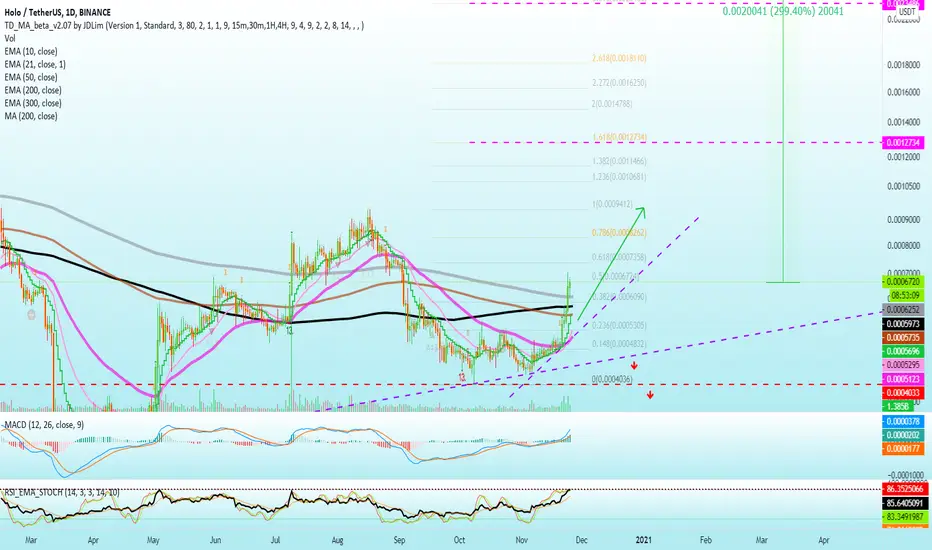Image resolution: width=932 pixels, height=550 pixels.
Task: Click the Feb label on the time axis
Action: point(706,540)
